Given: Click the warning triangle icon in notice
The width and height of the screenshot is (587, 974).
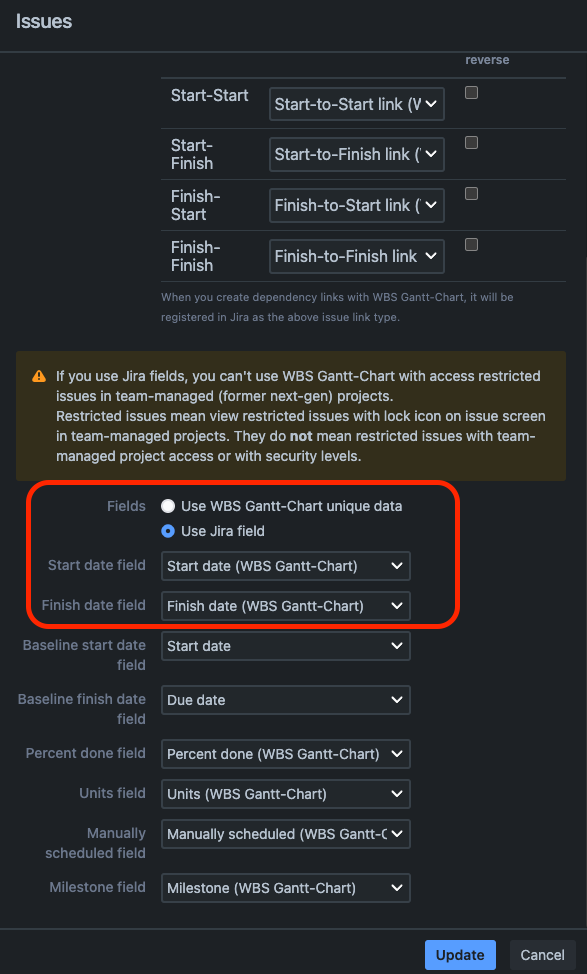Looking at the screenshot, I should [x=38, y=376].
